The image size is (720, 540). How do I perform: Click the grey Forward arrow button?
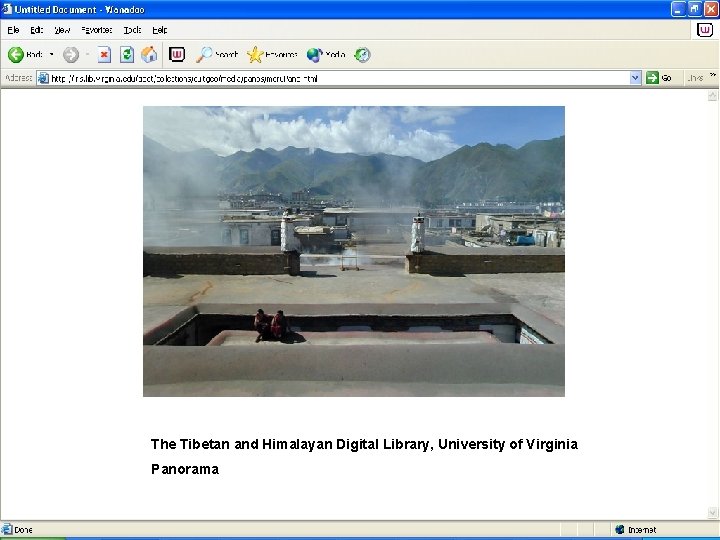(70, 55)
